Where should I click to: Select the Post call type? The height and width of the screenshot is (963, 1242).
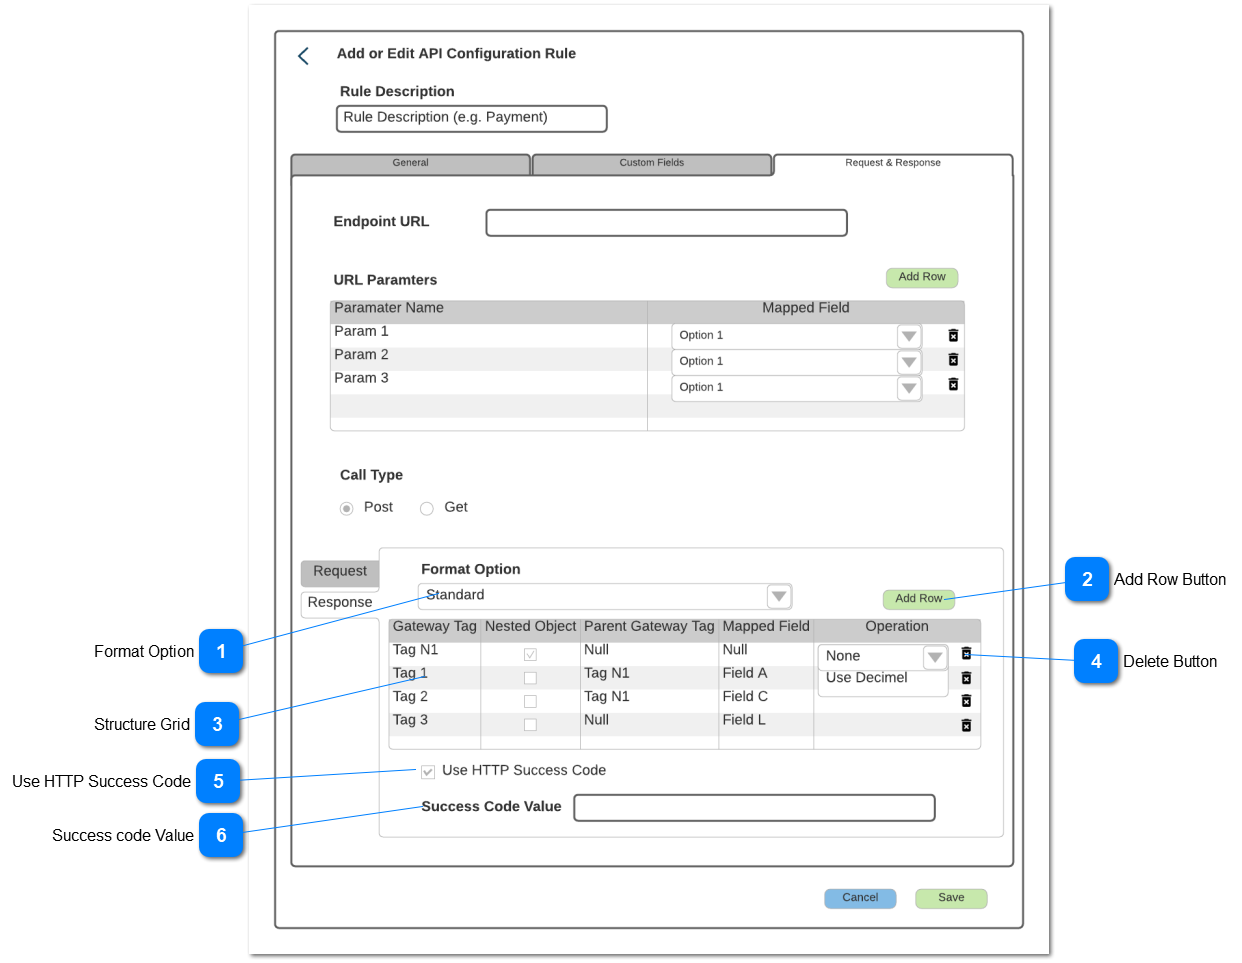click(x=347, y=508)
